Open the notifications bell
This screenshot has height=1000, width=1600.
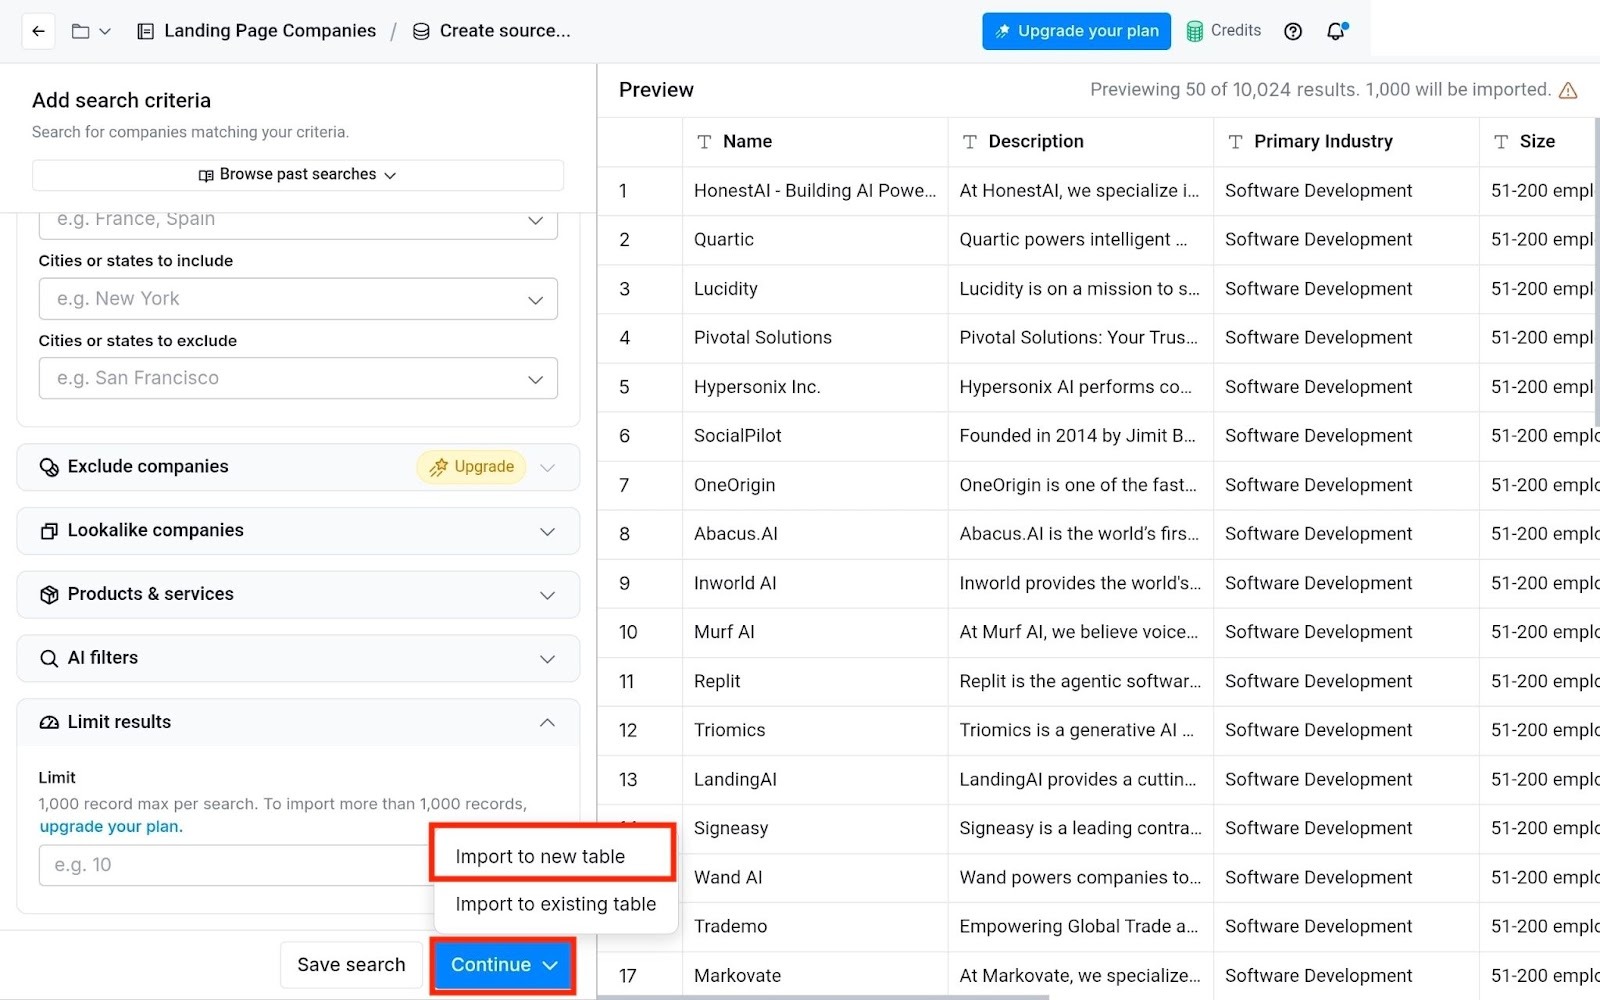[x=1336, y=31]
